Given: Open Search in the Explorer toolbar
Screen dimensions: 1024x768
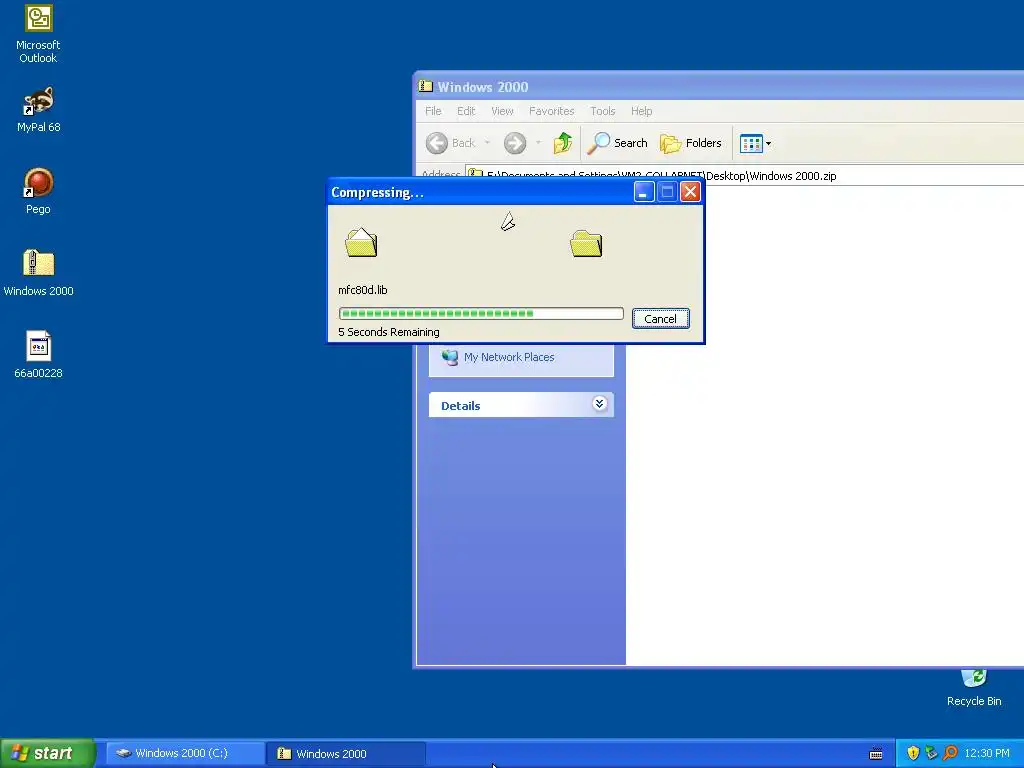Looking at the screenshot, I should (617, 143).
